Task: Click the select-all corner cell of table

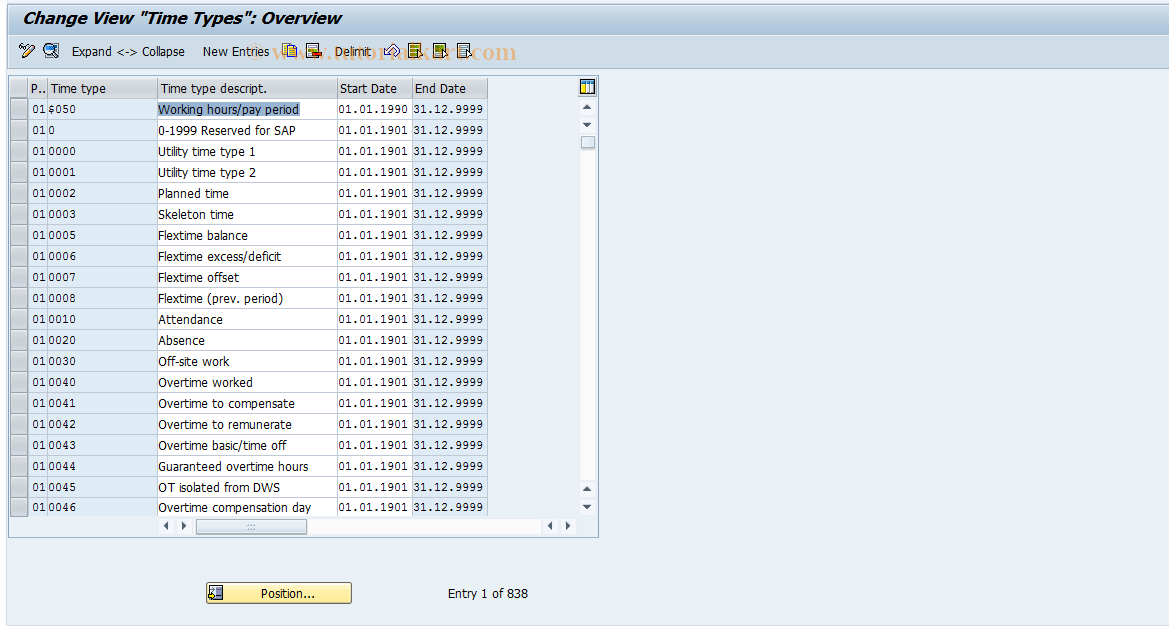Action: 19,88
